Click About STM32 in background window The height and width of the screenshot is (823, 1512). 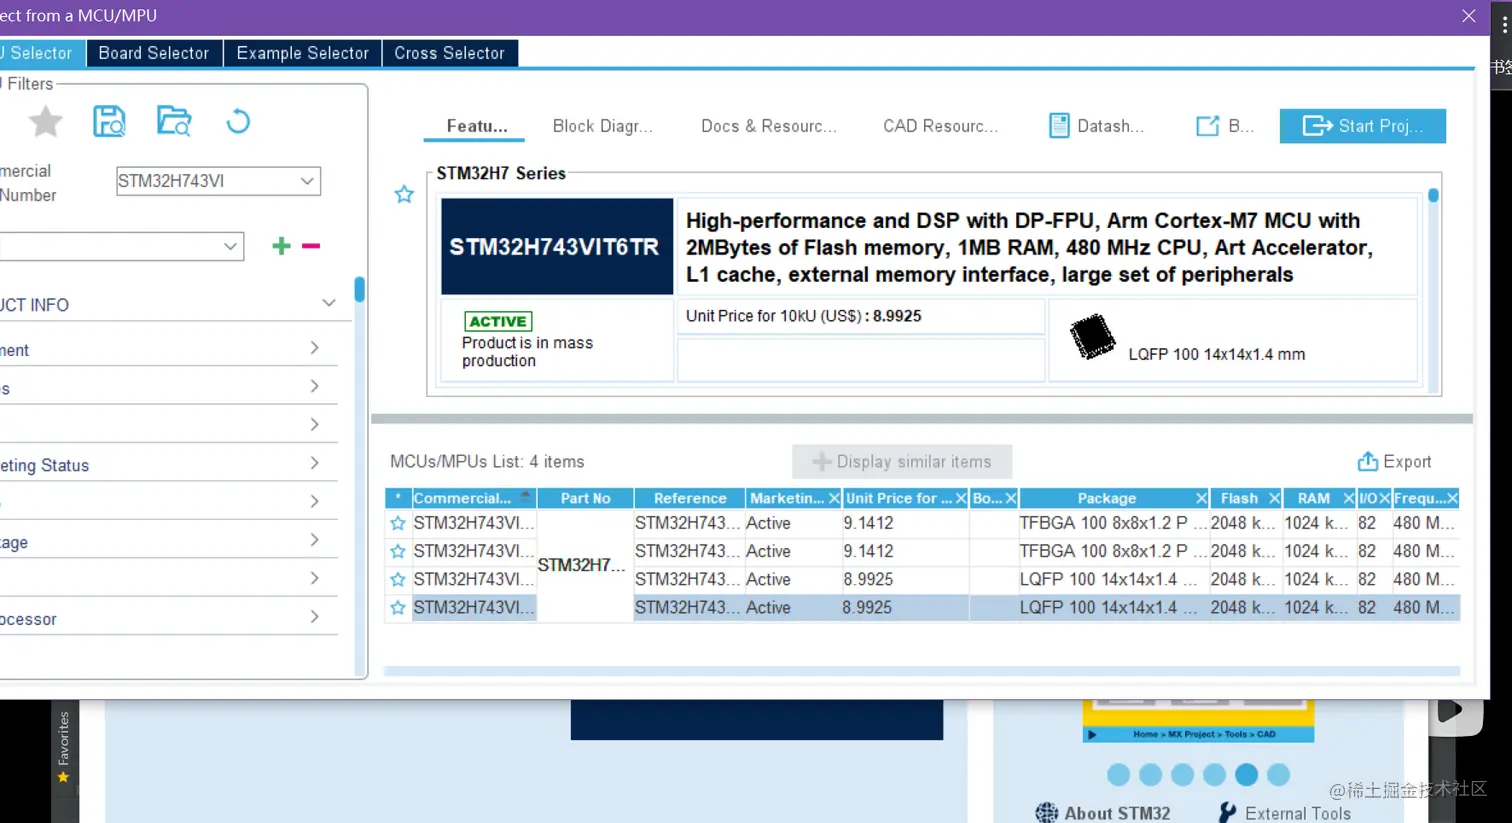pos(1102,812)
